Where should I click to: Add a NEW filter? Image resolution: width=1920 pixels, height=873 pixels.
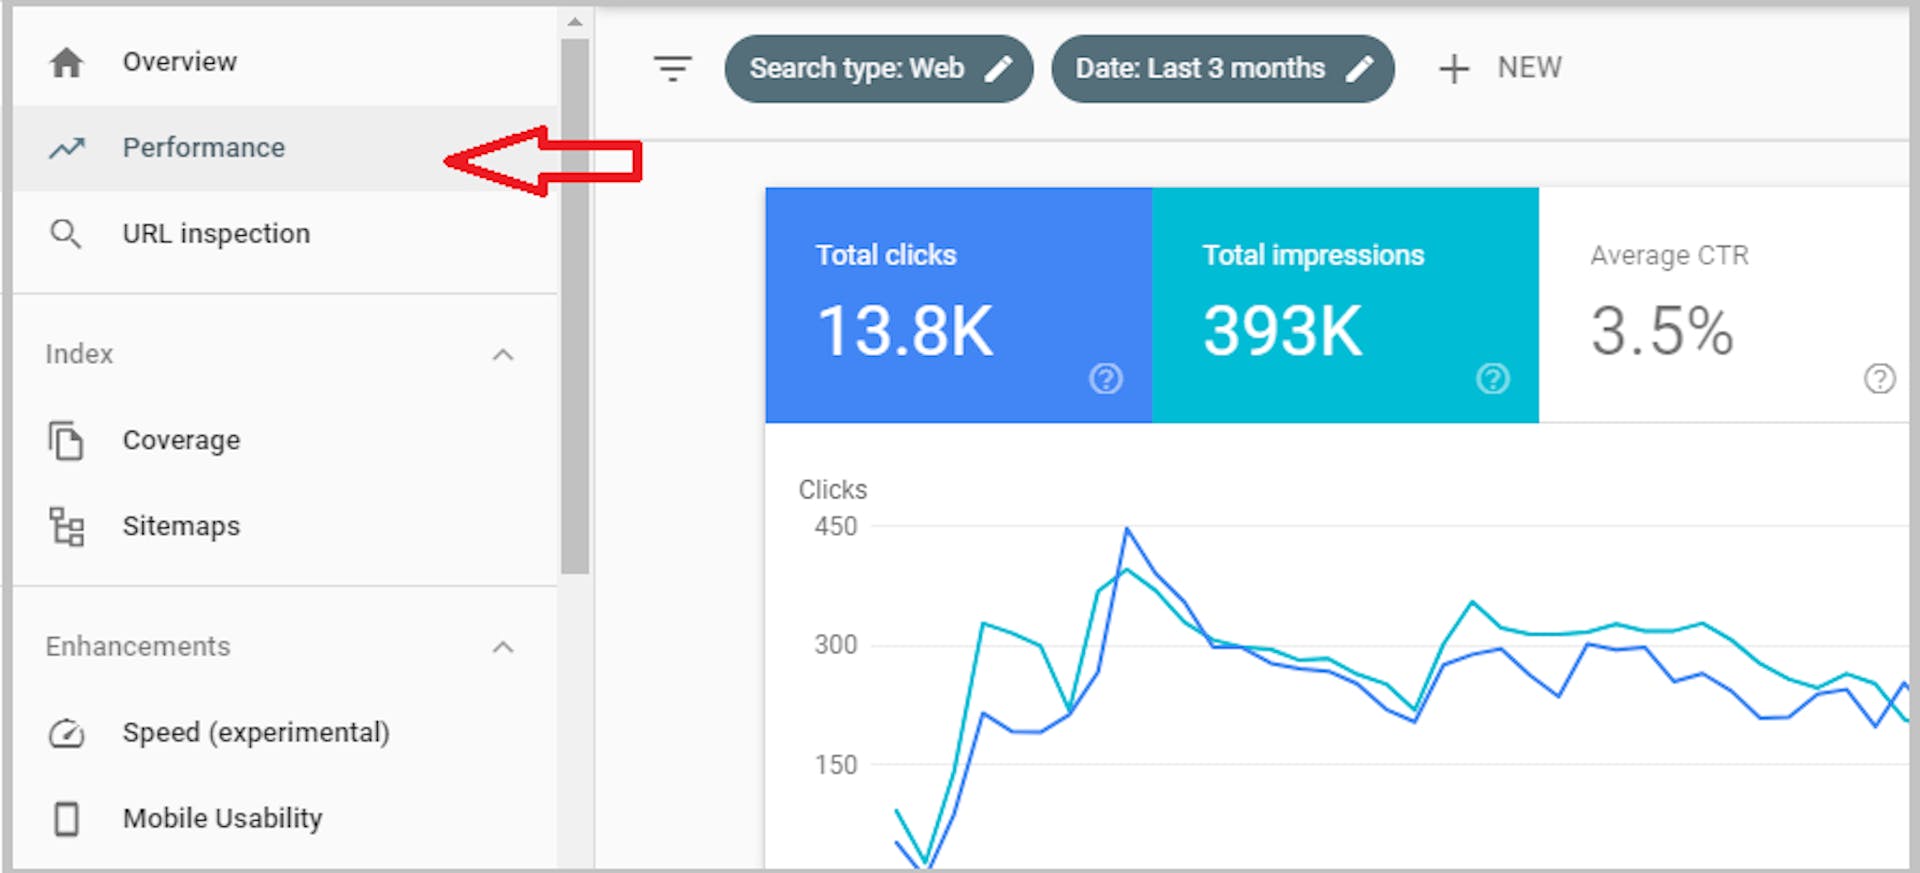(1500, 69)
